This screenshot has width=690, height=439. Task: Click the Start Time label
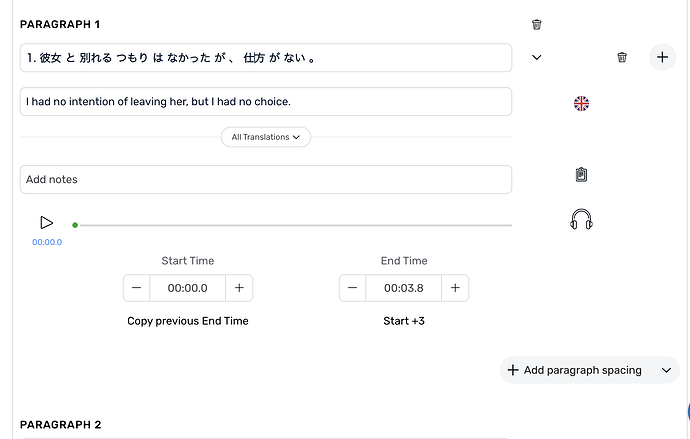(188, 261)
